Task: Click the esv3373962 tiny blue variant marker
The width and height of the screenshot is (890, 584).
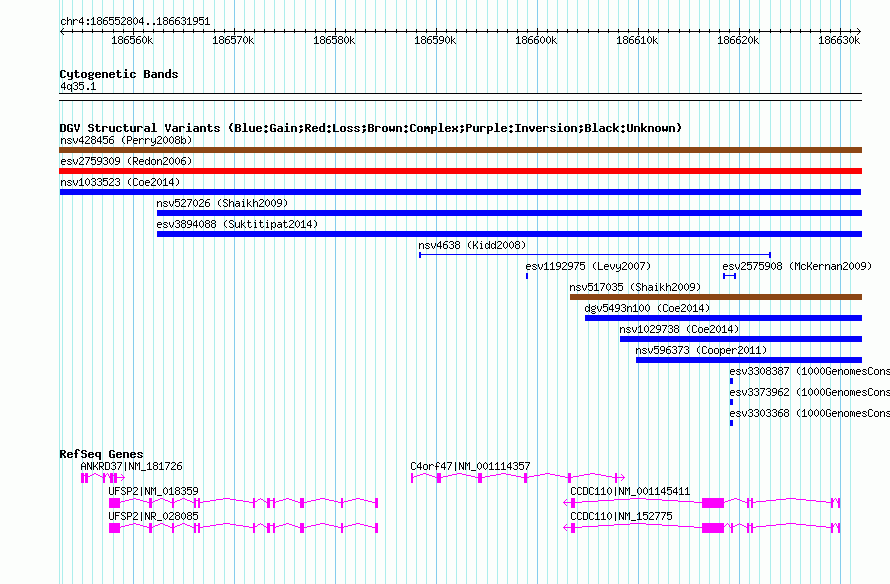Action: 731,402
